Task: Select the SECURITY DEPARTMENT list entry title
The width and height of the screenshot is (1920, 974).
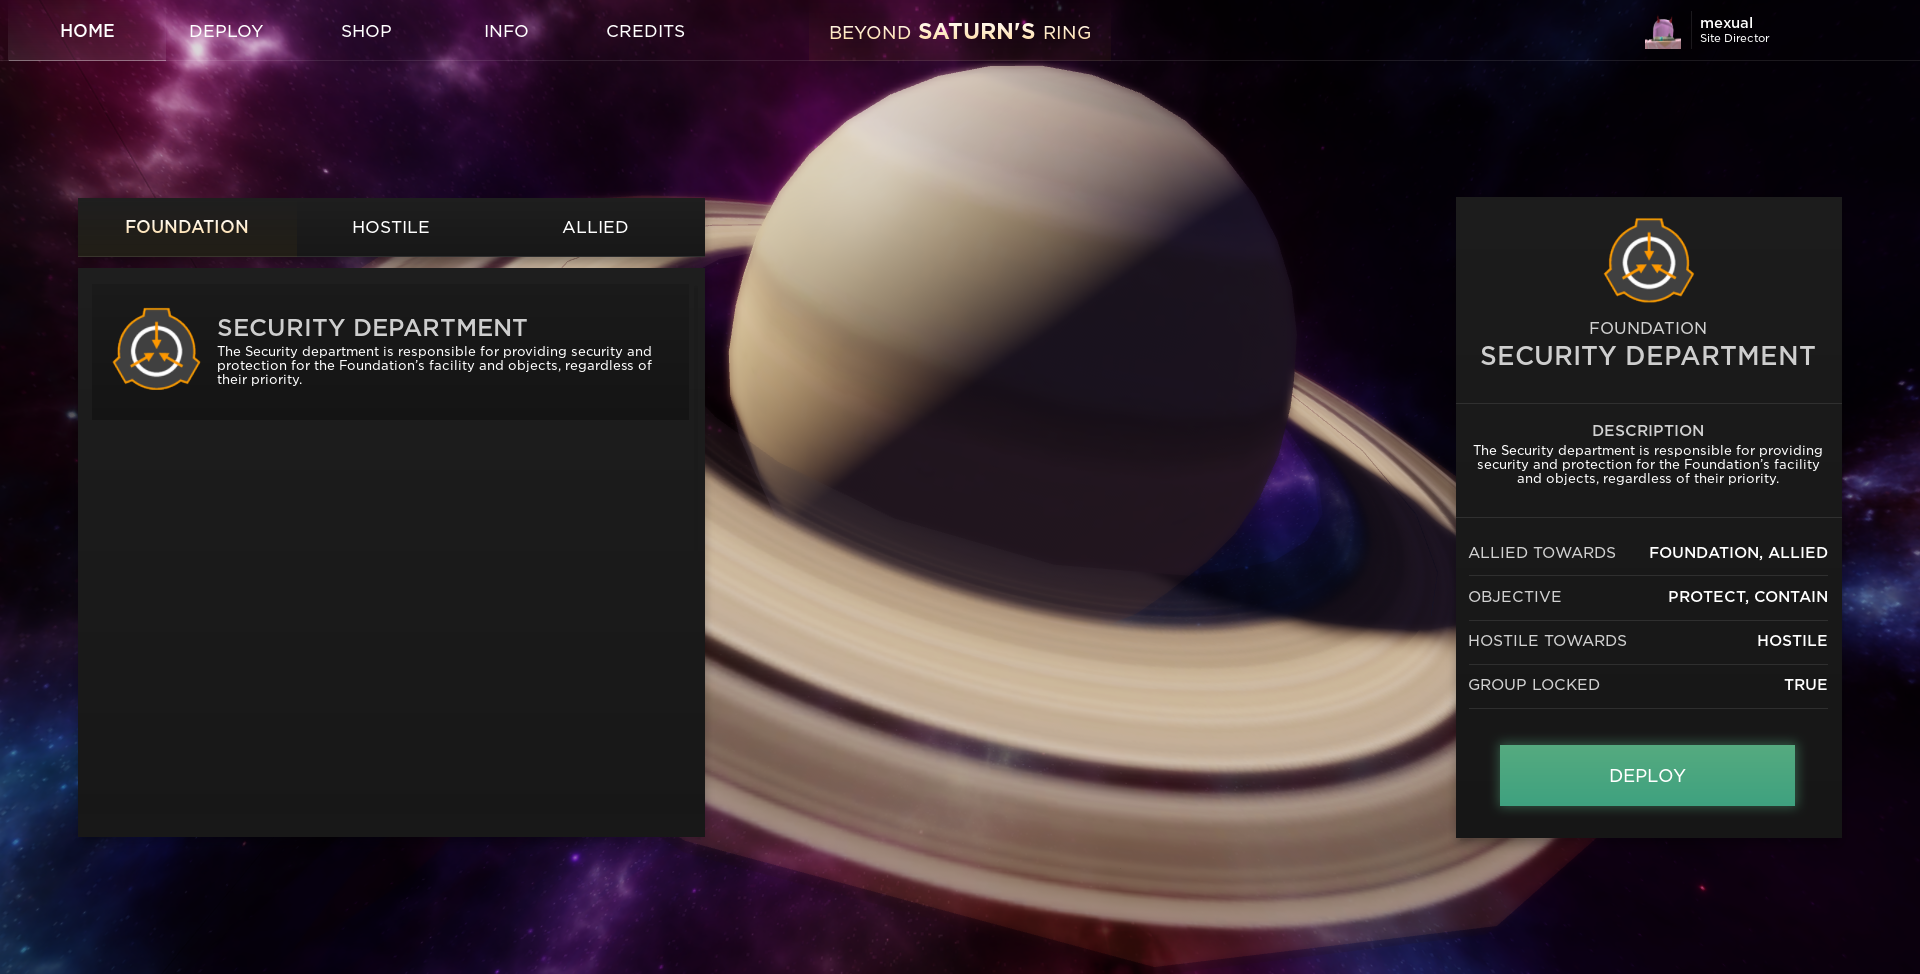Action: [x=372, y=328]
